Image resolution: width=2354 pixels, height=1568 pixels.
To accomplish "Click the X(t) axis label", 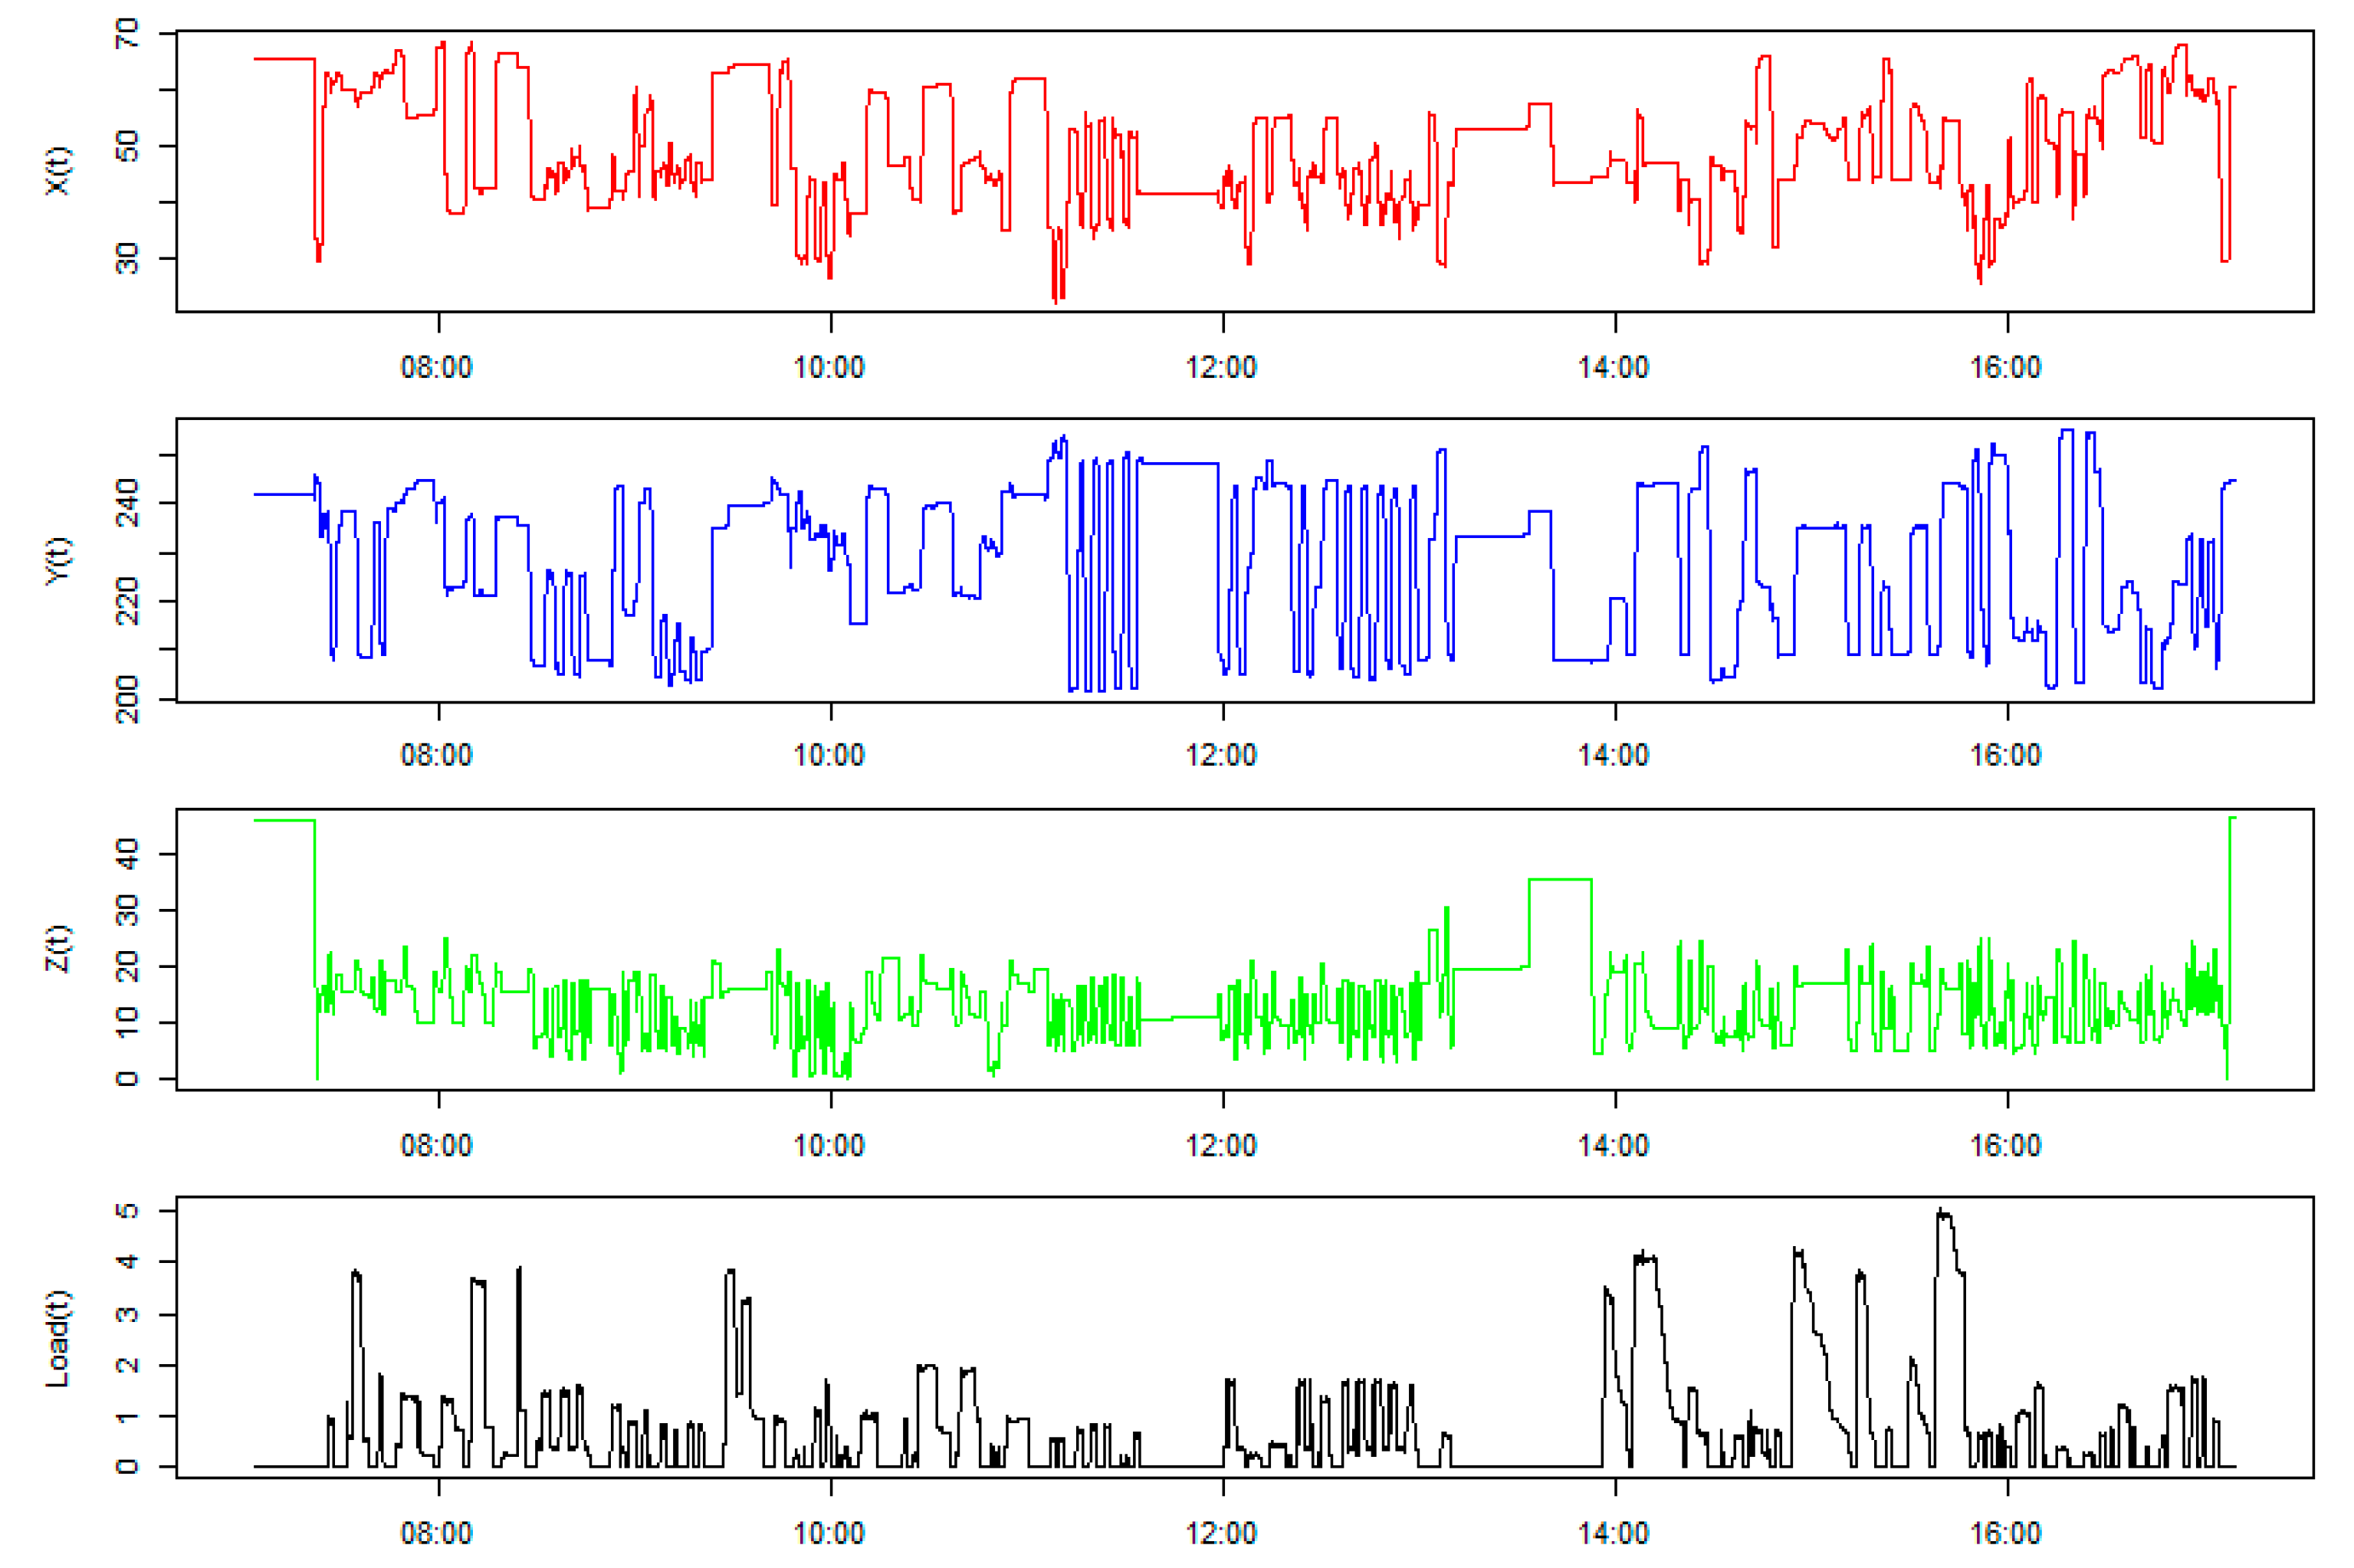I will 58,171.
